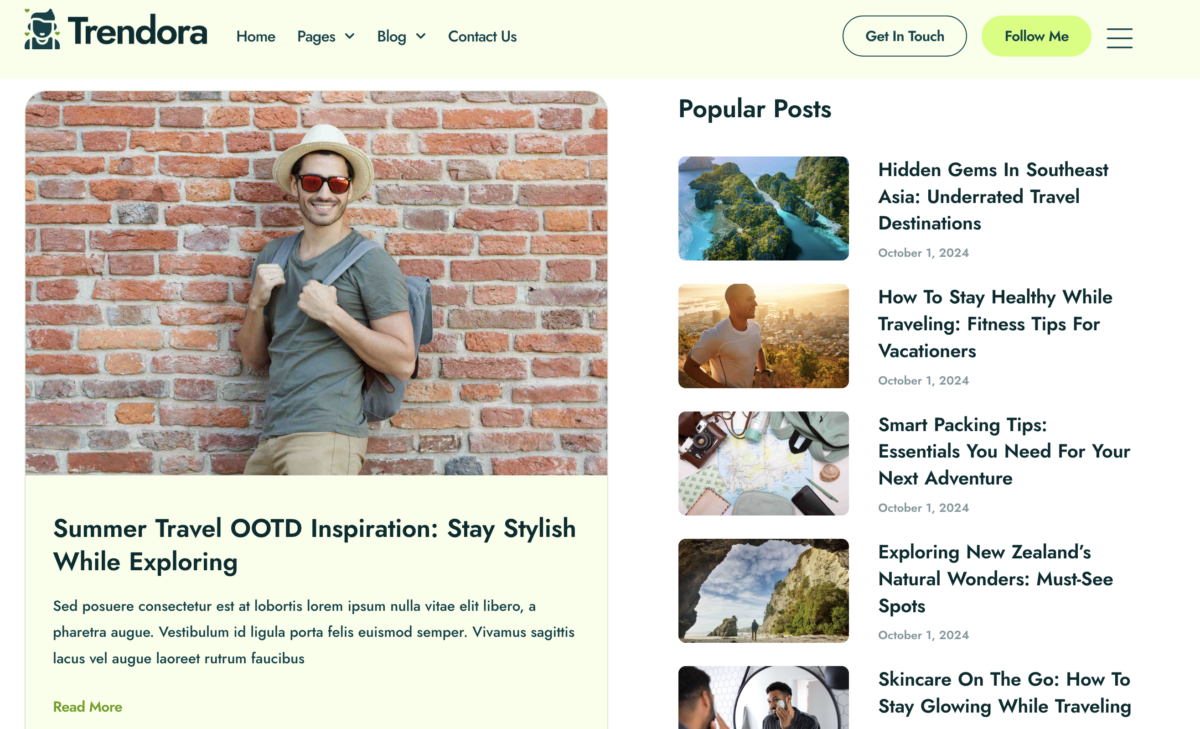Open Skincare On The Go article
Screen dimensions: 1200x729
click(1004, 692)
